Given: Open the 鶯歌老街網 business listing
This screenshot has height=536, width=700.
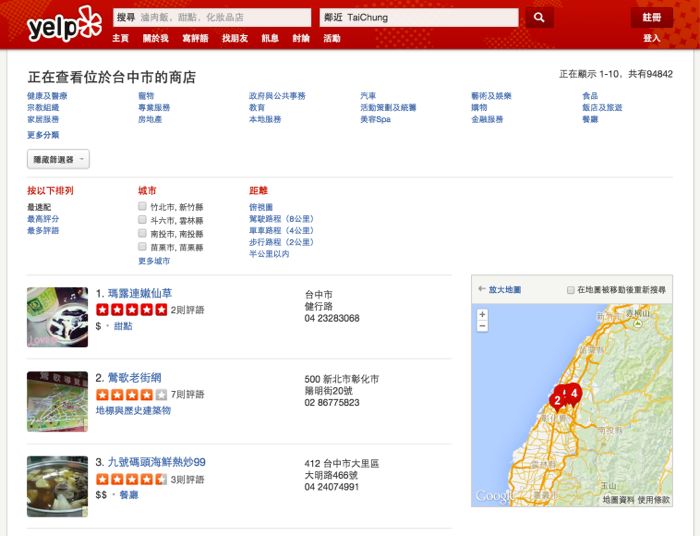Looking at the screenshot, I should coord(134,378).
